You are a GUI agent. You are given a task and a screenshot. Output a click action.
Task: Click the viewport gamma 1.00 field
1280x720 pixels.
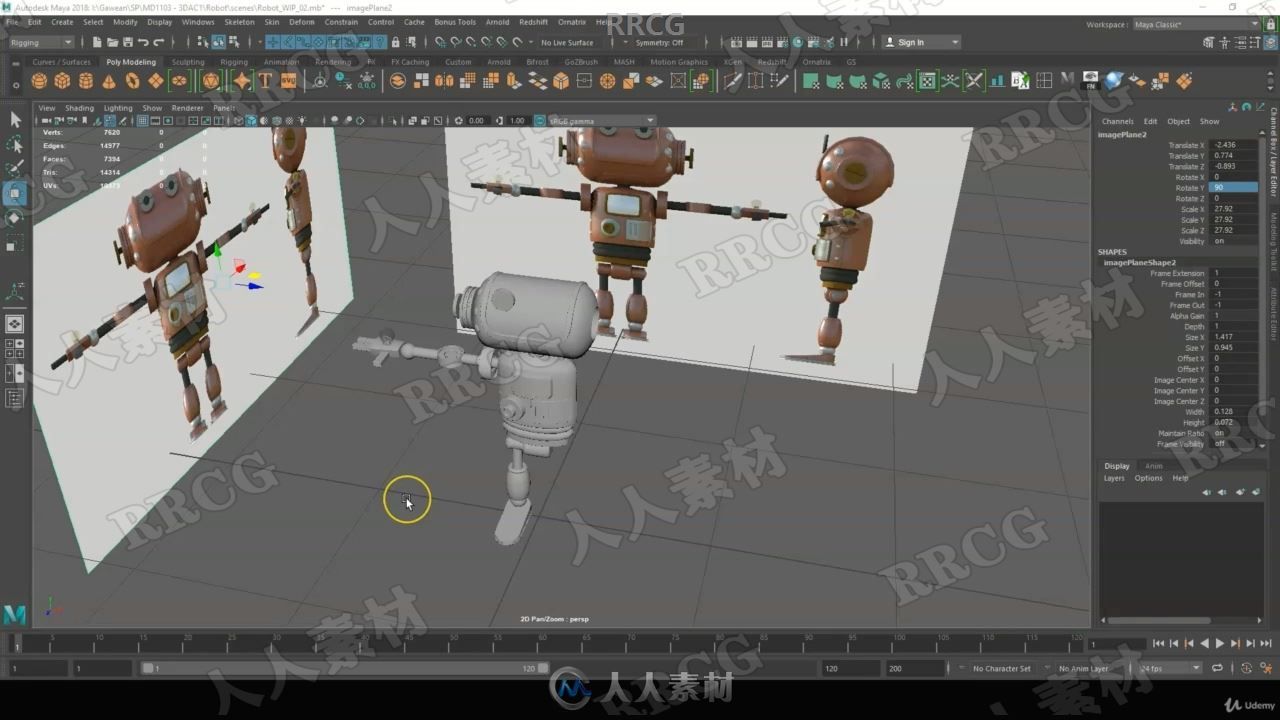pyautogui.click(x=516, y=120)
